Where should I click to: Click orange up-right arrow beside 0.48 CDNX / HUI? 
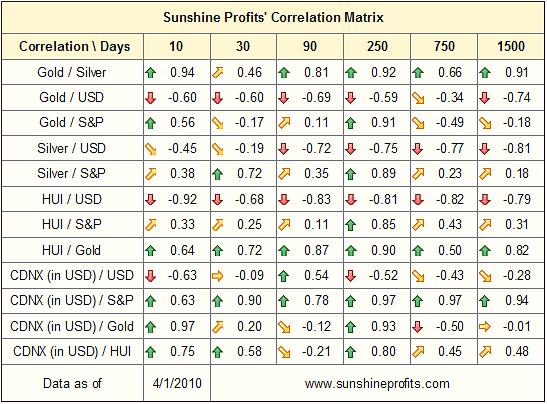pos(485,352)
